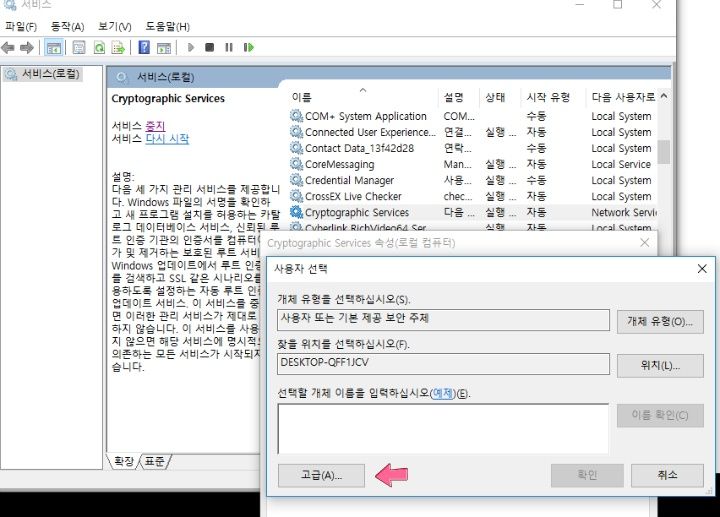Image resolution: width=720 pixels, height=517 pixels.
Task: Click the 위치(L)... button
Action: (x=660, y=365)
